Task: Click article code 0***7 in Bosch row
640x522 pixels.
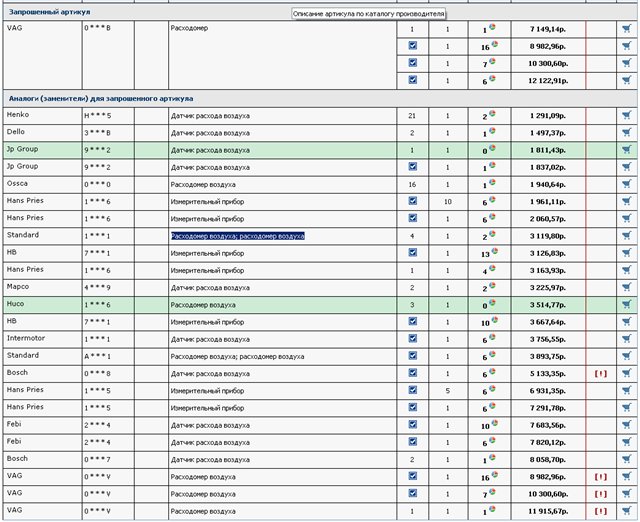Action: (98, 460)
